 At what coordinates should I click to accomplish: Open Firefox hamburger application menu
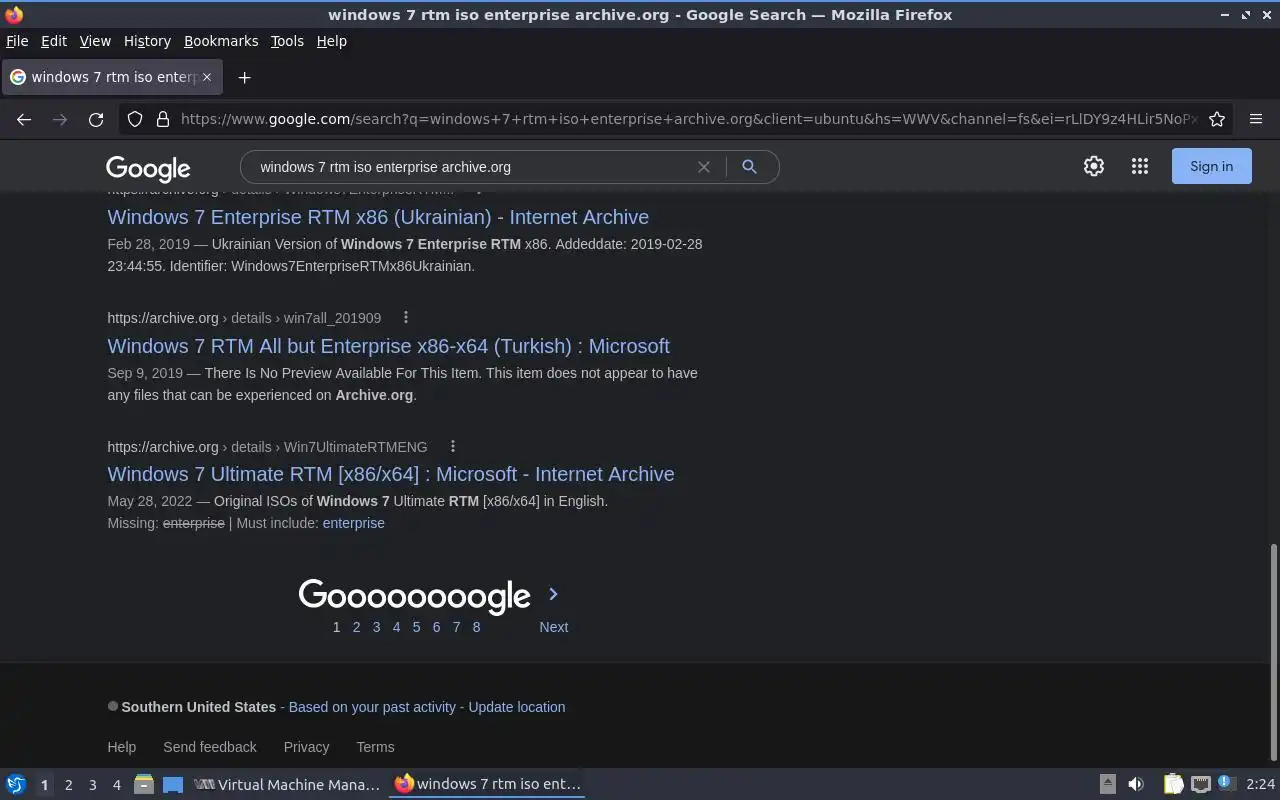1256,119
